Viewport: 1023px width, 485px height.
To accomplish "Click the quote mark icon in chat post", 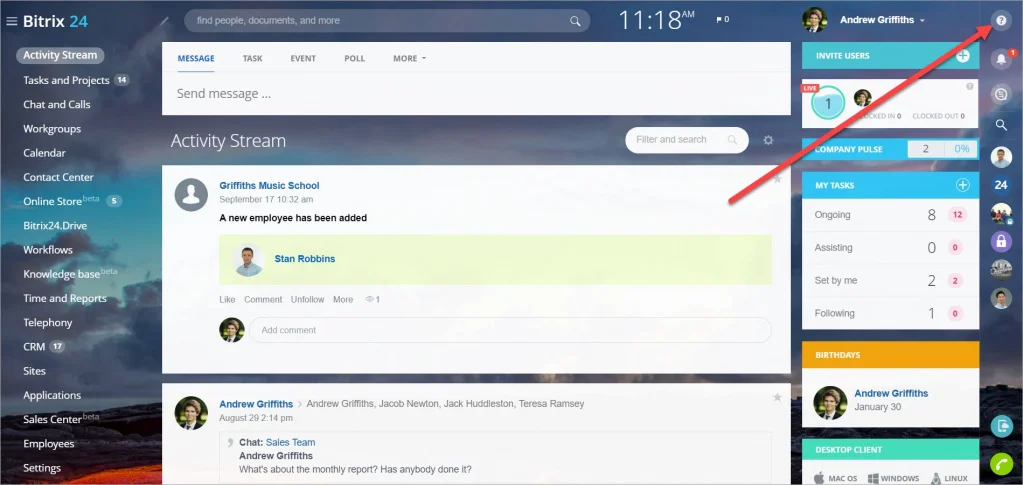I will coord(230,443).
